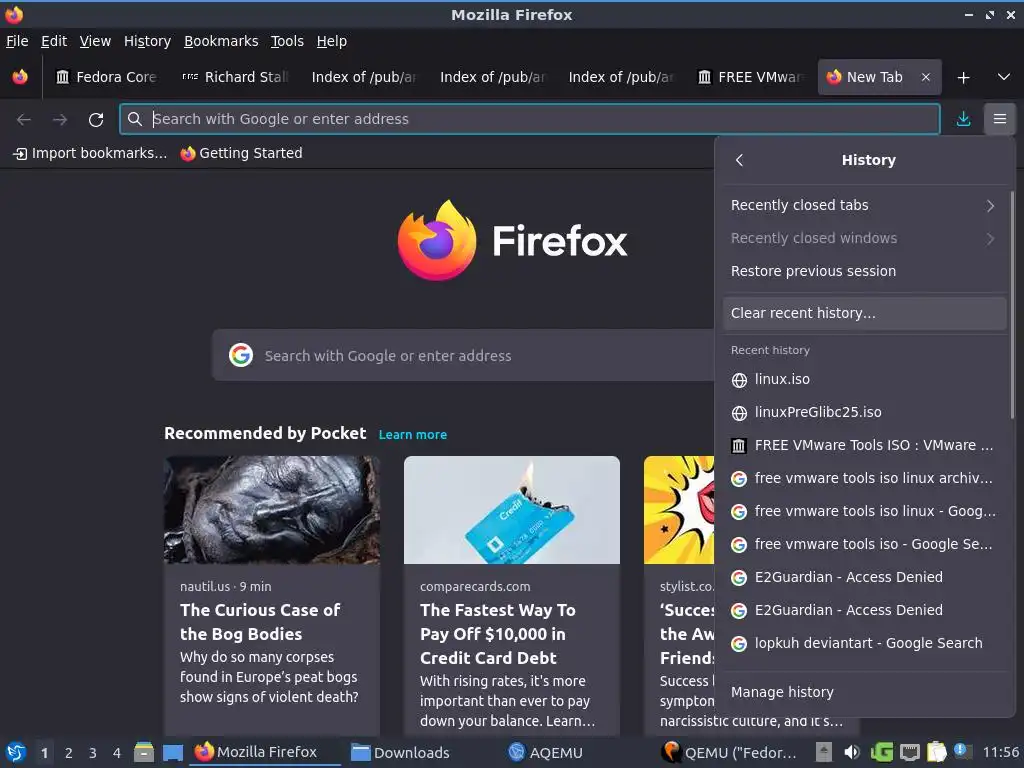This screenshot has width=1024, height=768.
Task: Open the Bookmarks menu
Action: pos(221,41)
